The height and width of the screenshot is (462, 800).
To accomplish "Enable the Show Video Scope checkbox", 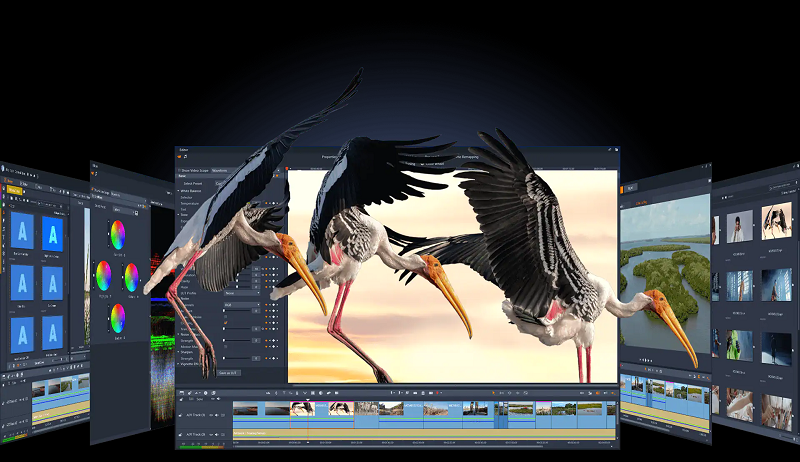I will tap(181, 170).
